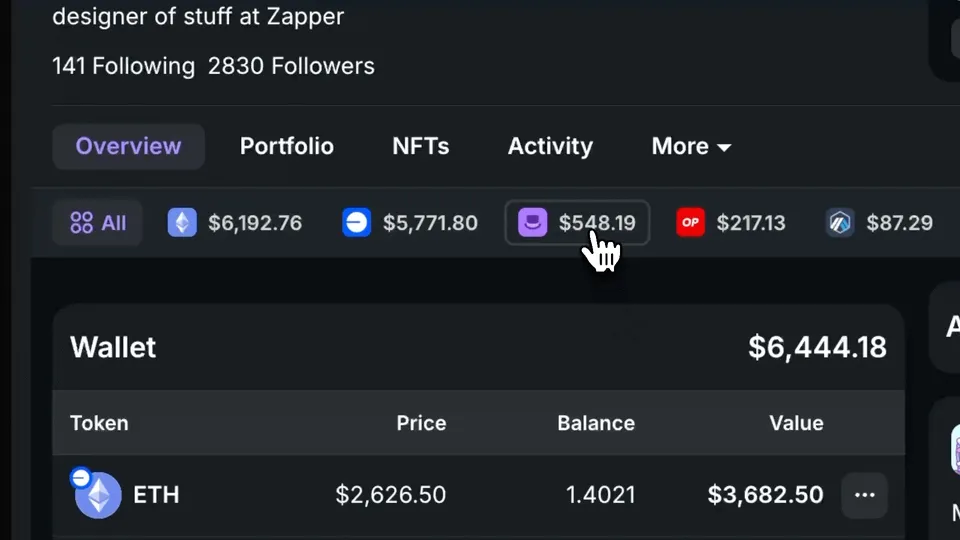Open the NFTs tab

tap(420, 146)
